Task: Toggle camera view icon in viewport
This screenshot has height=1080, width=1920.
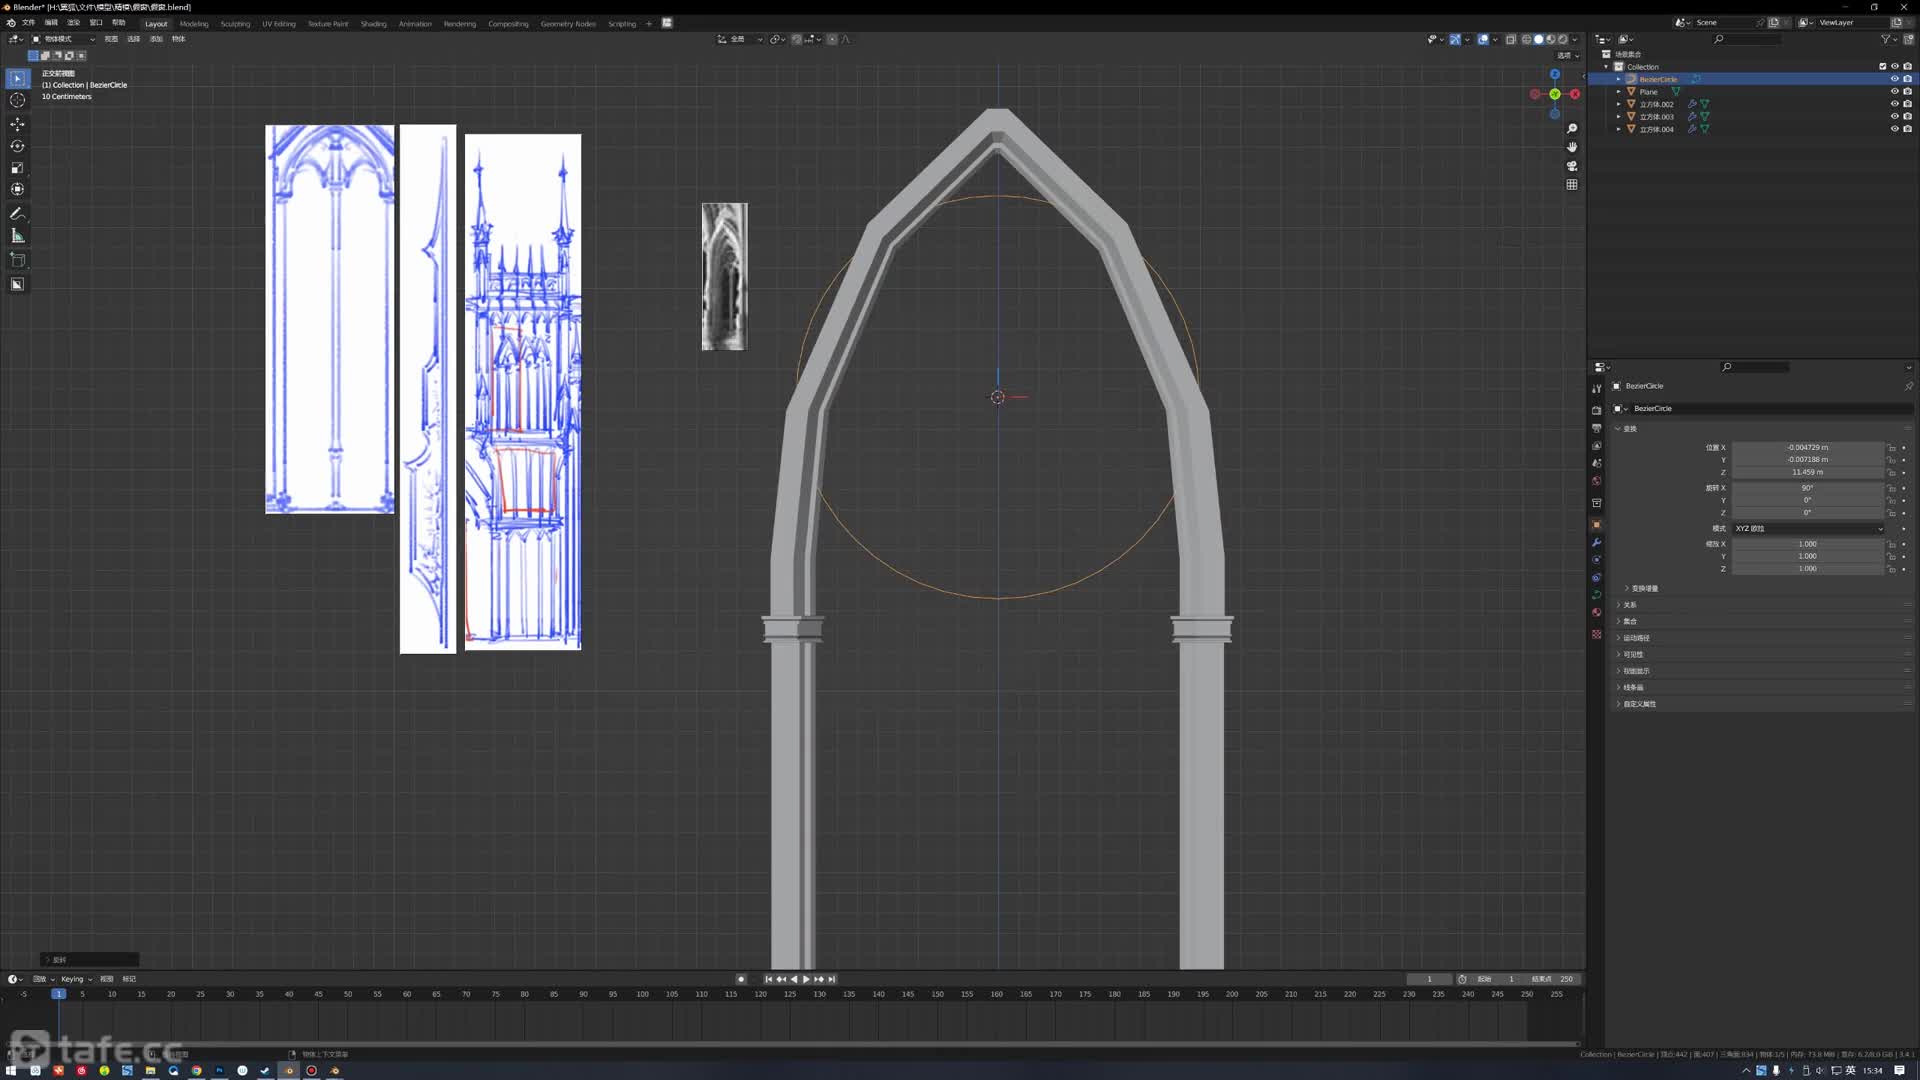Action: click(1572, 166)
